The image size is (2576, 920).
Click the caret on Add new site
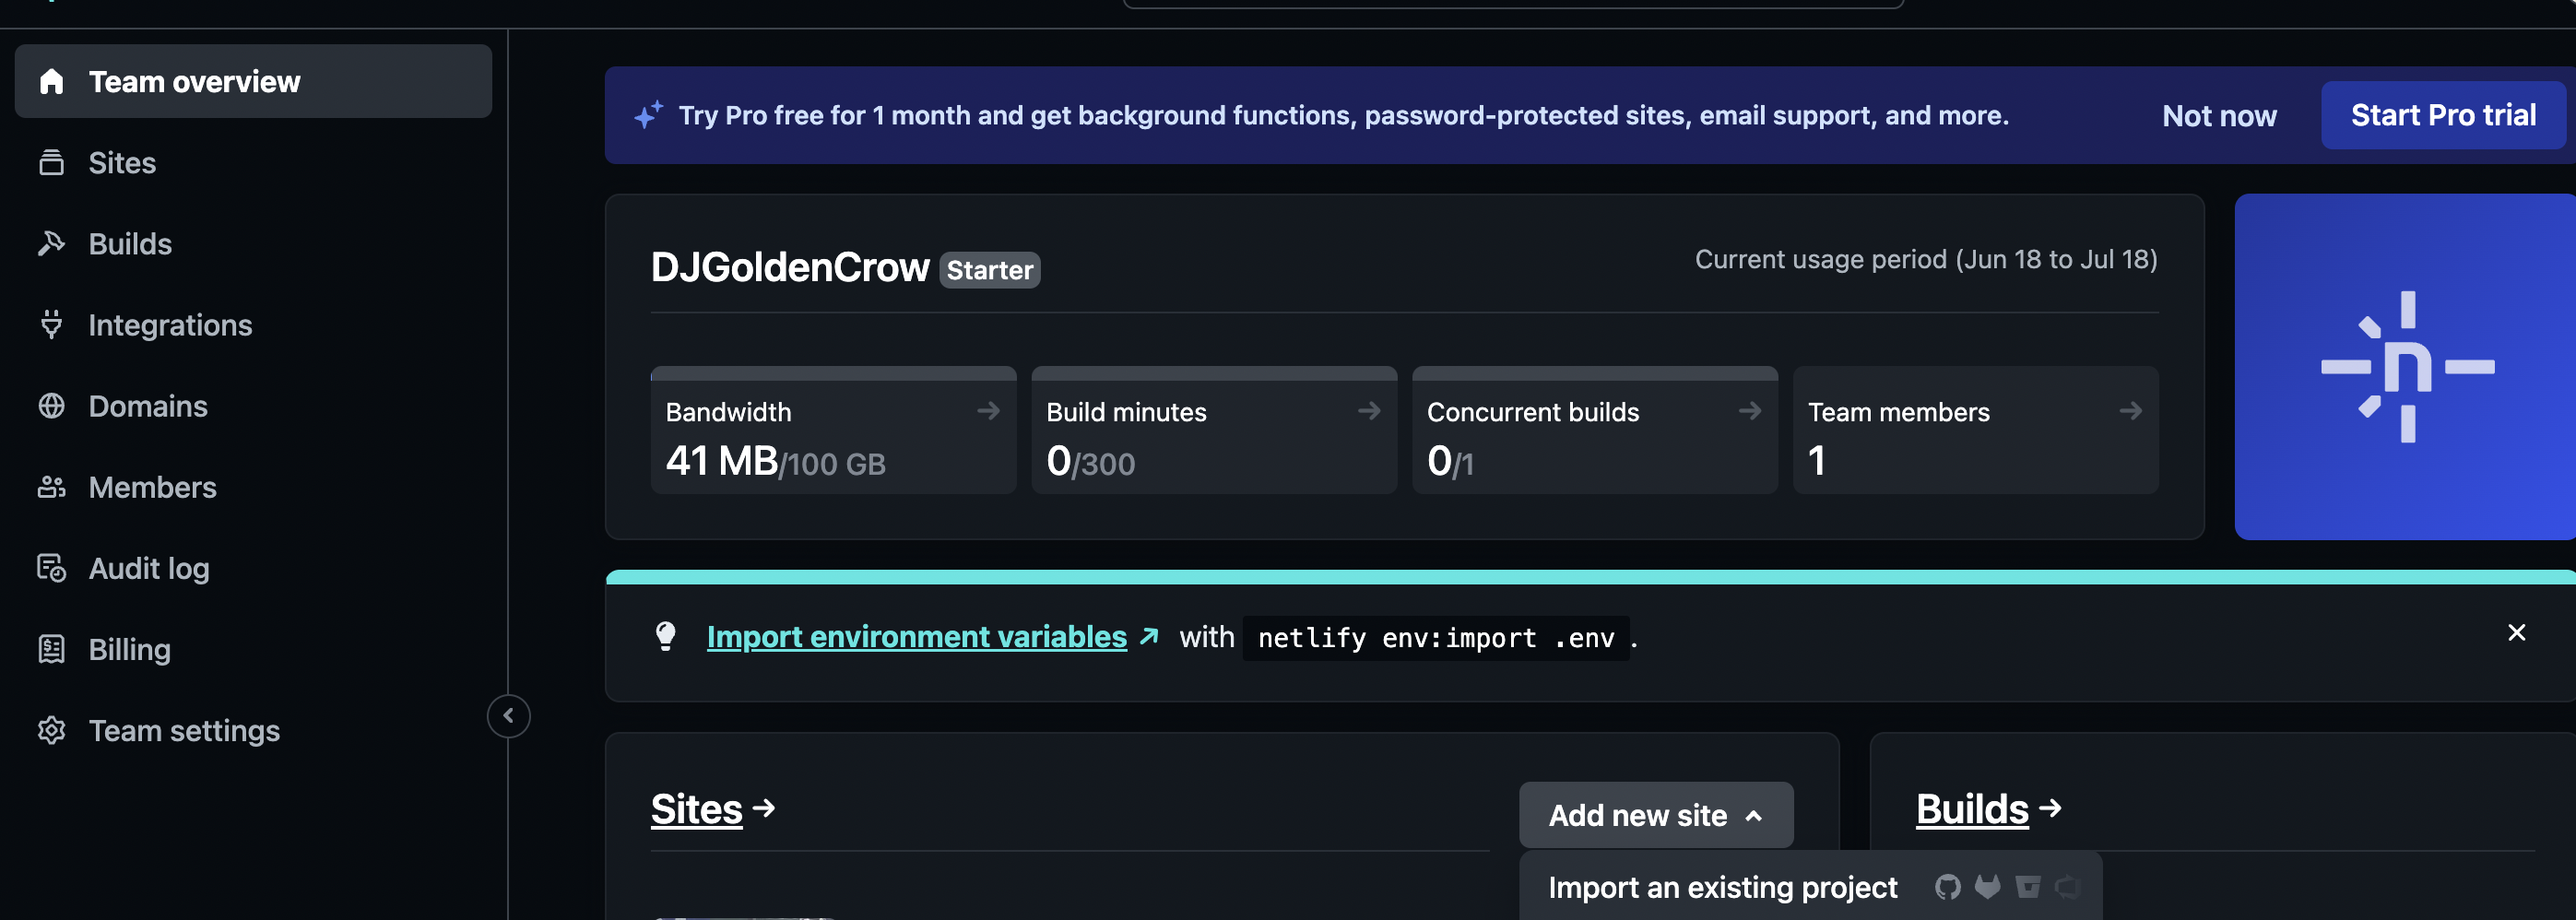pyautogui.click(x=1753, y=816)
